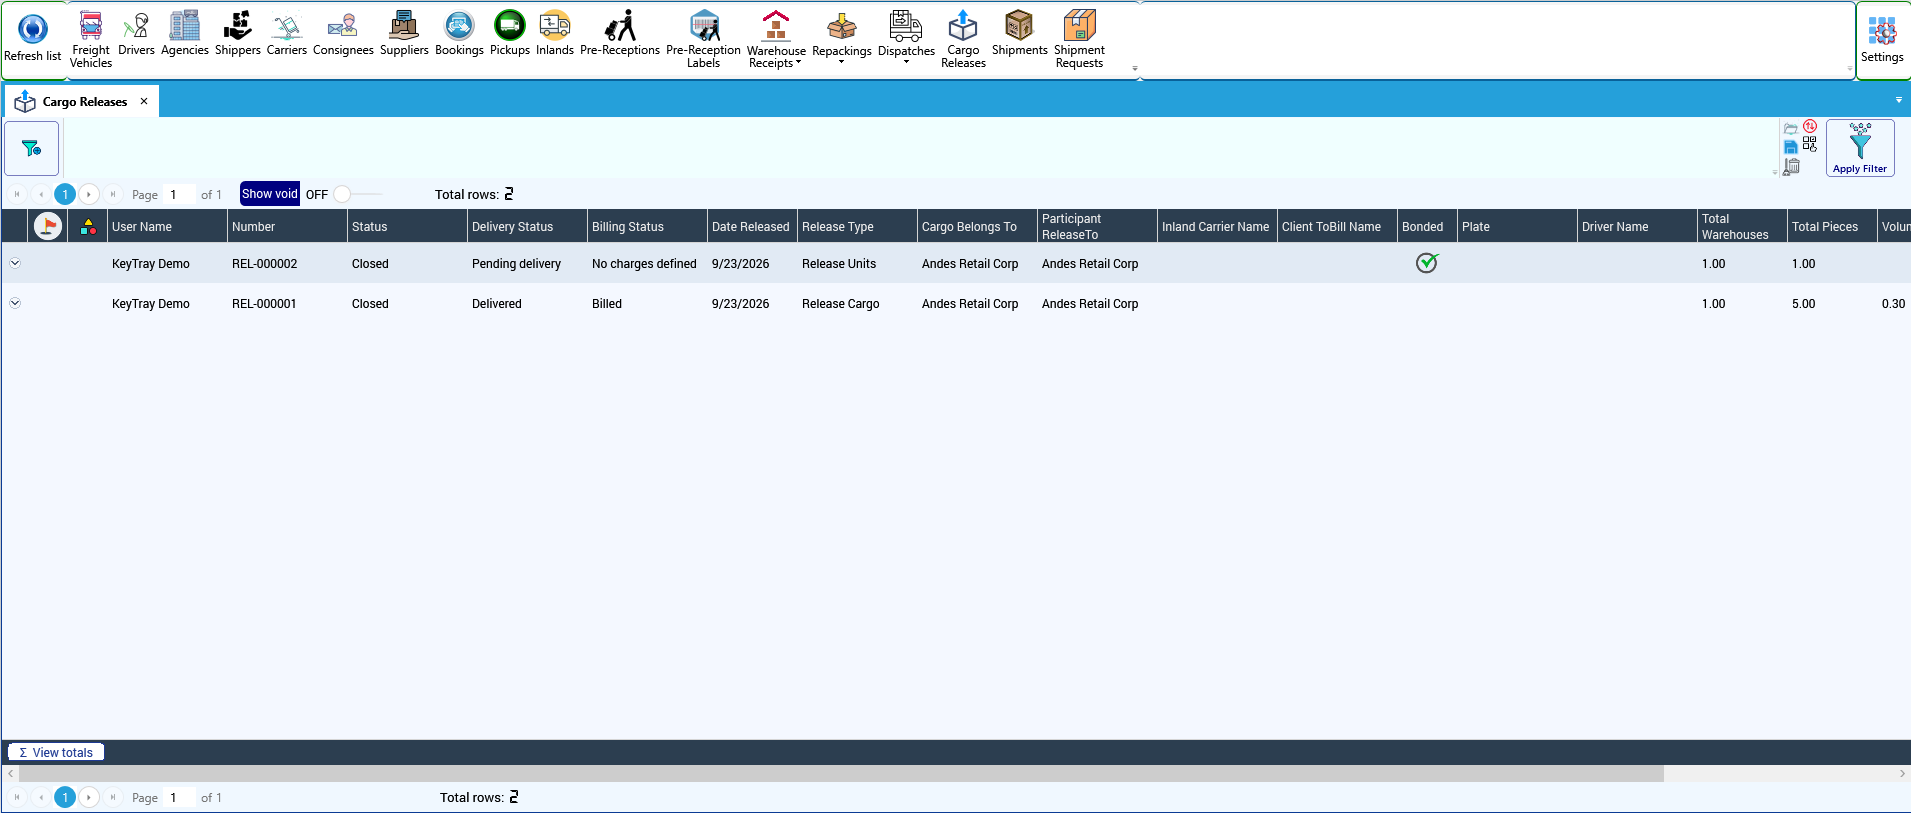Click the red sort arrows icon
1911x813 pixels.
point(1810,126)
